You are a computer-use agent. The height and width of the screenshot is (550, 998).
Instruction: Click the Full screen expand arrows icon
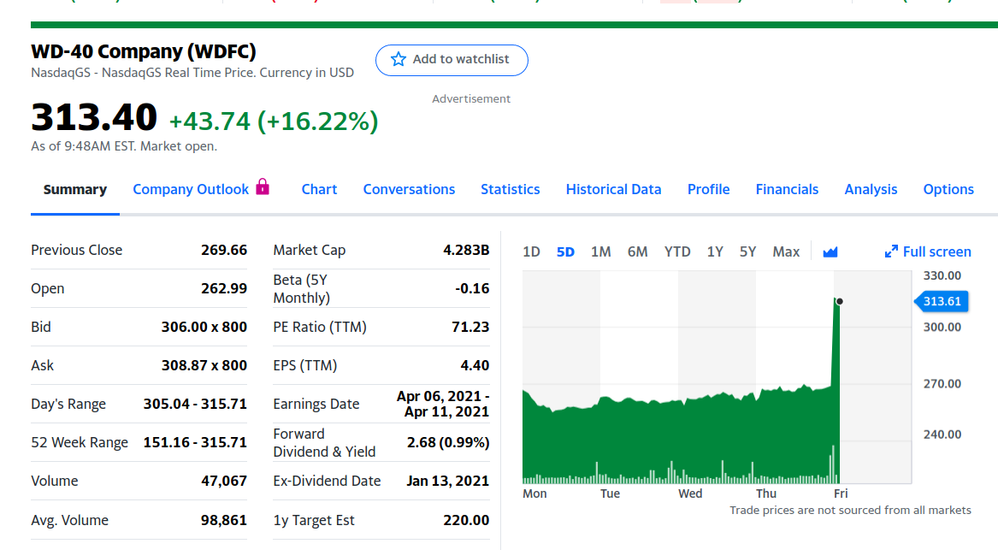[x=891, y=252]
